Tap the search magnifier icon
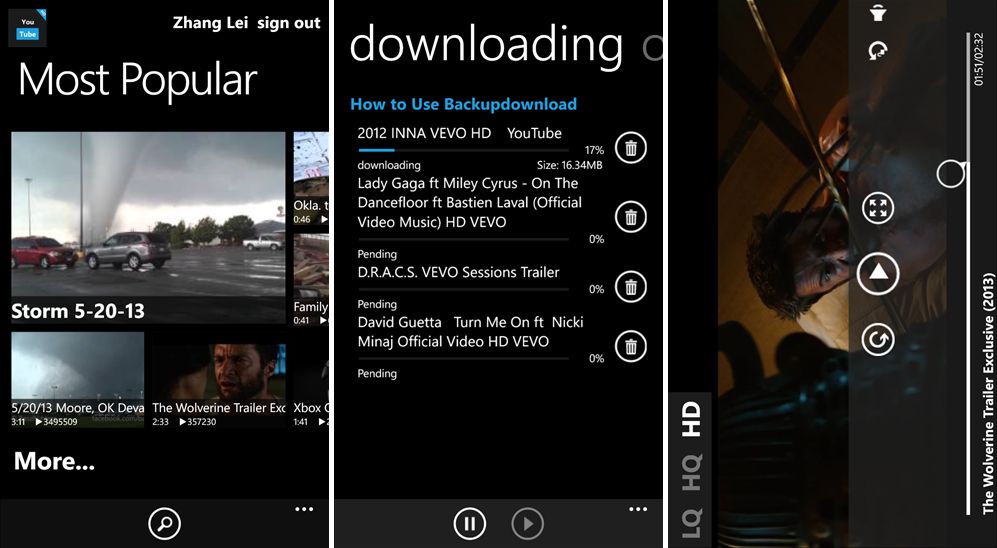997x548 pixels. pos(165,524)
